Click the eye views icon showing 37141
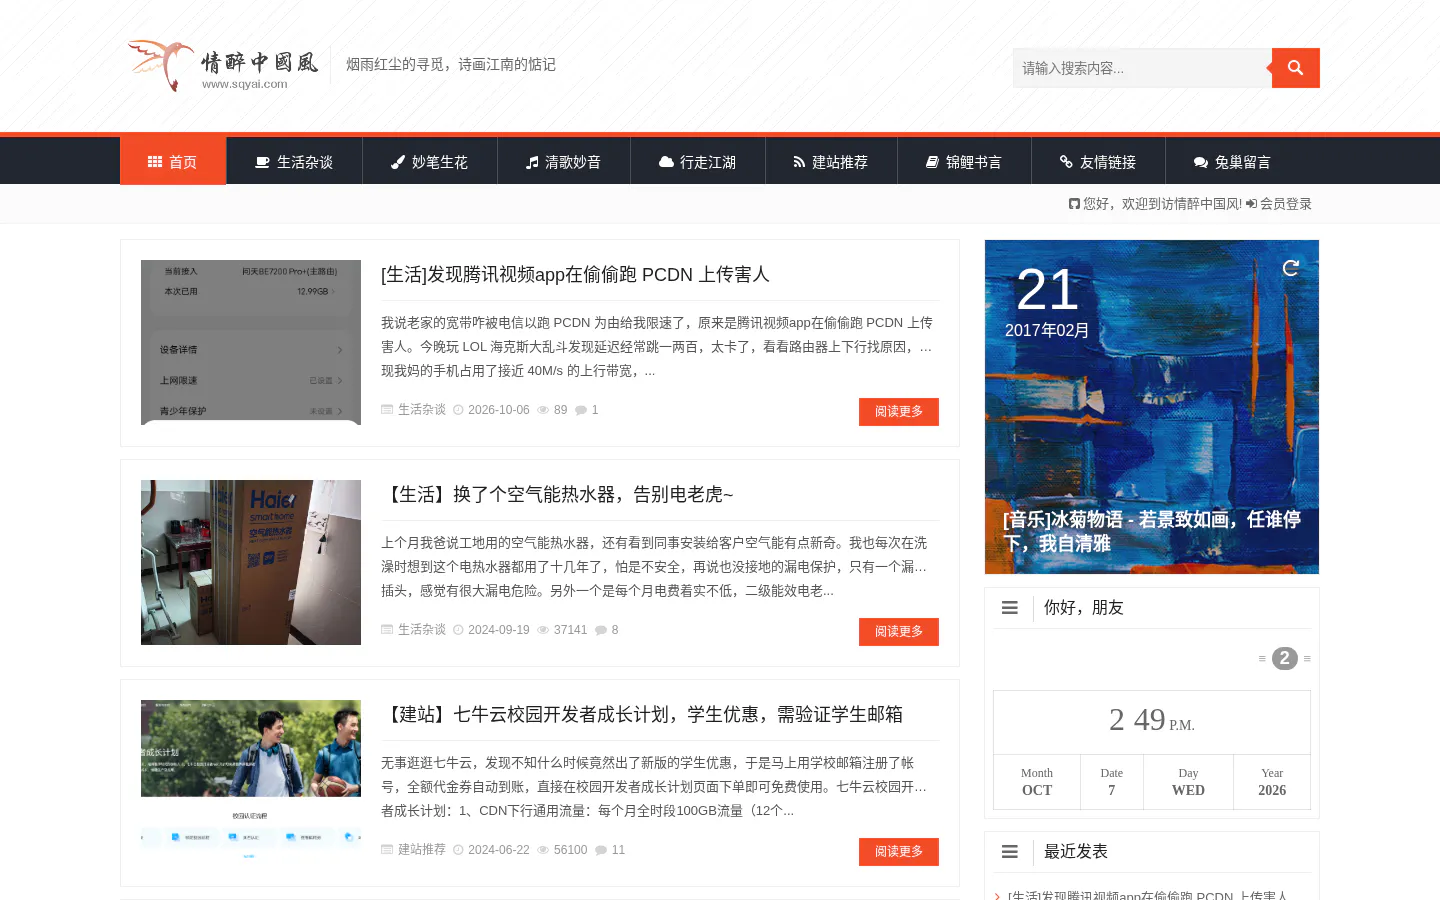This screenshot has height=900, width=1440. (543, 630)
